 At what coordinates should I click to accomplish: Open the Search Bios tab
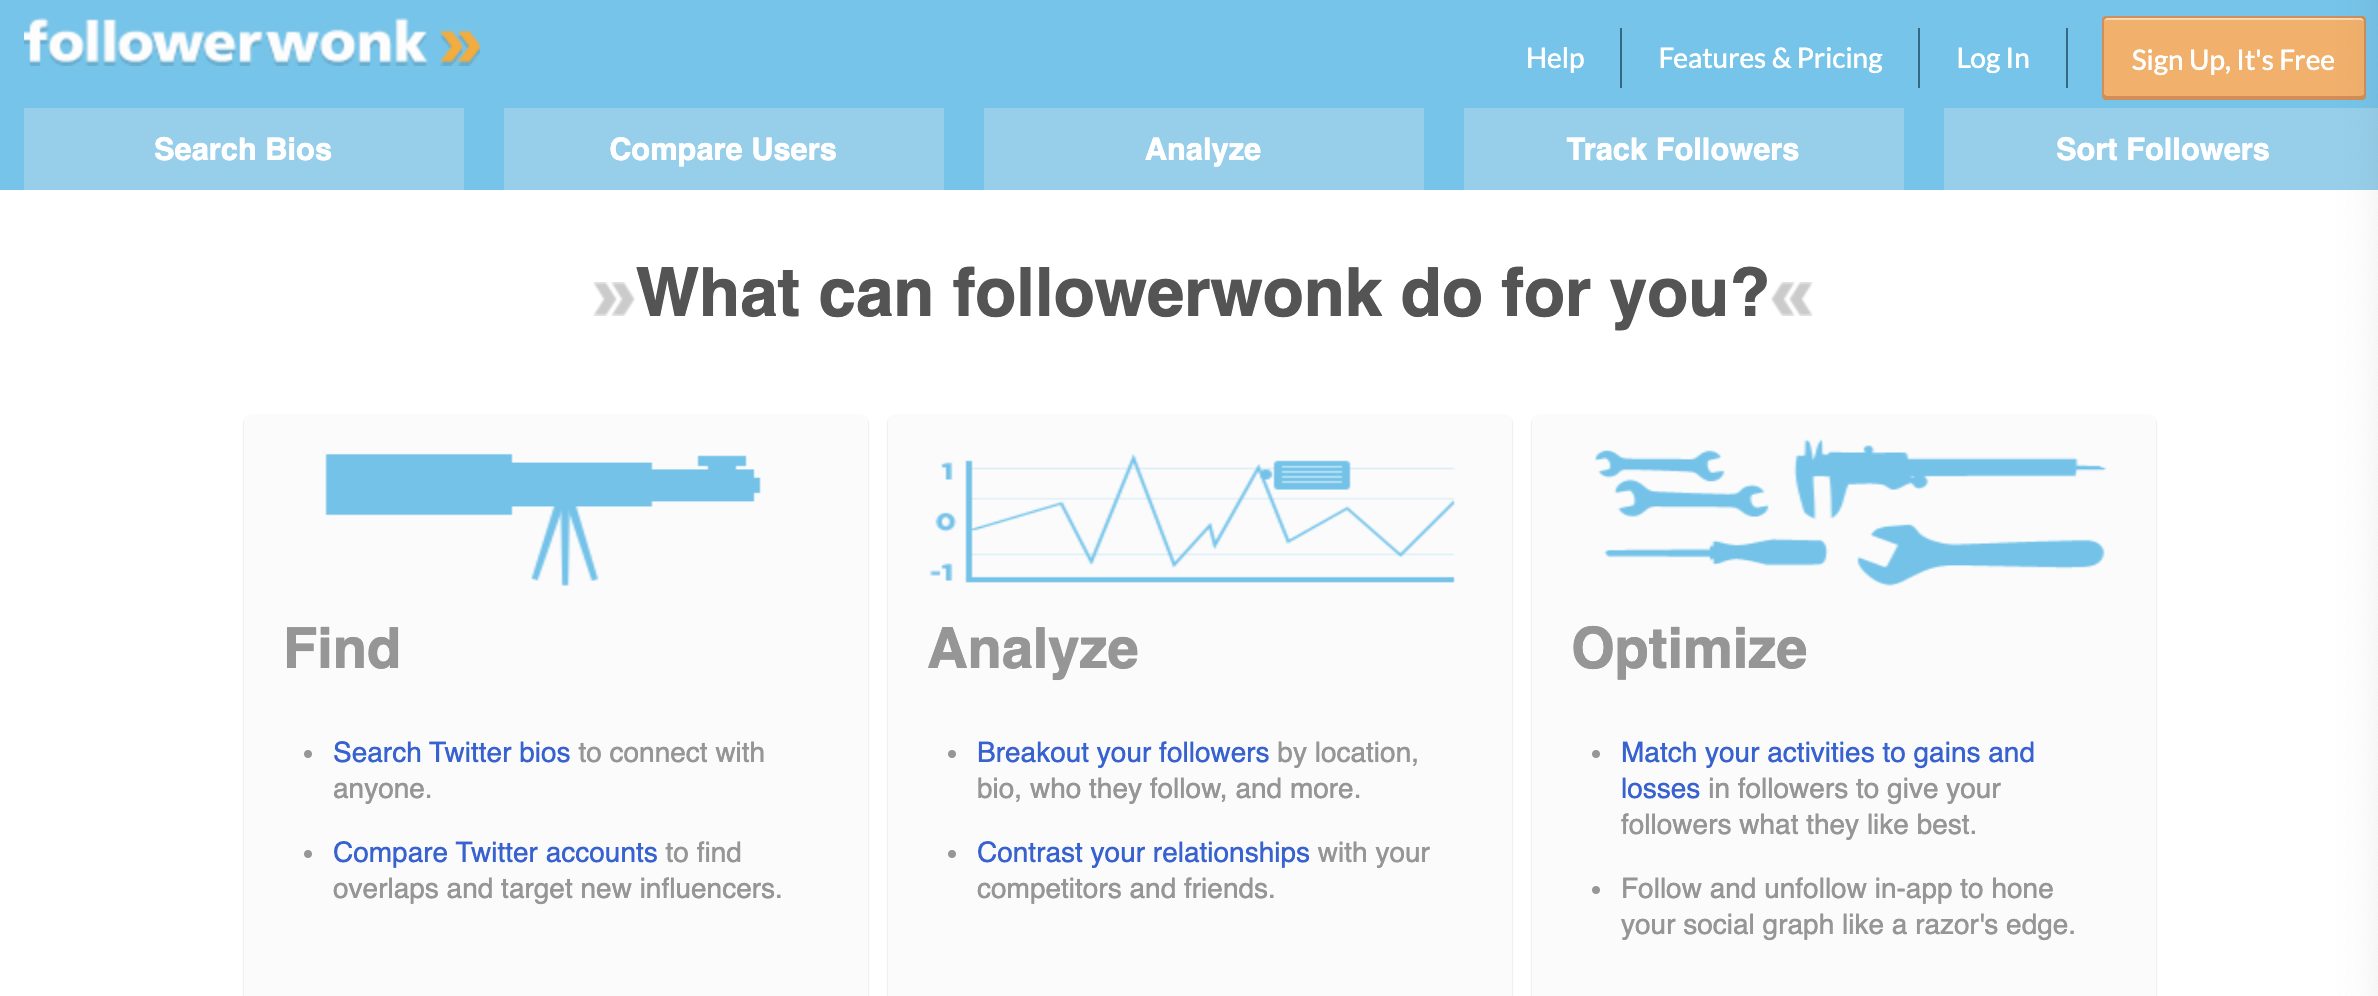(243, 149)
